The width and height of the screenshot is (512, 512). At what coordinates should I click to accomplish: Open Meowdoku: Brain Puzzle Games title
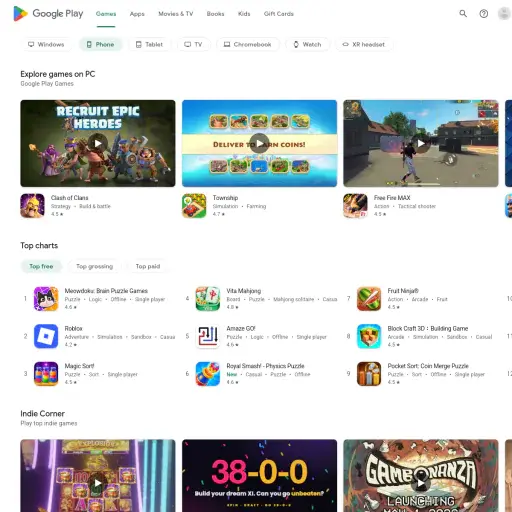(x=106, y=291)
